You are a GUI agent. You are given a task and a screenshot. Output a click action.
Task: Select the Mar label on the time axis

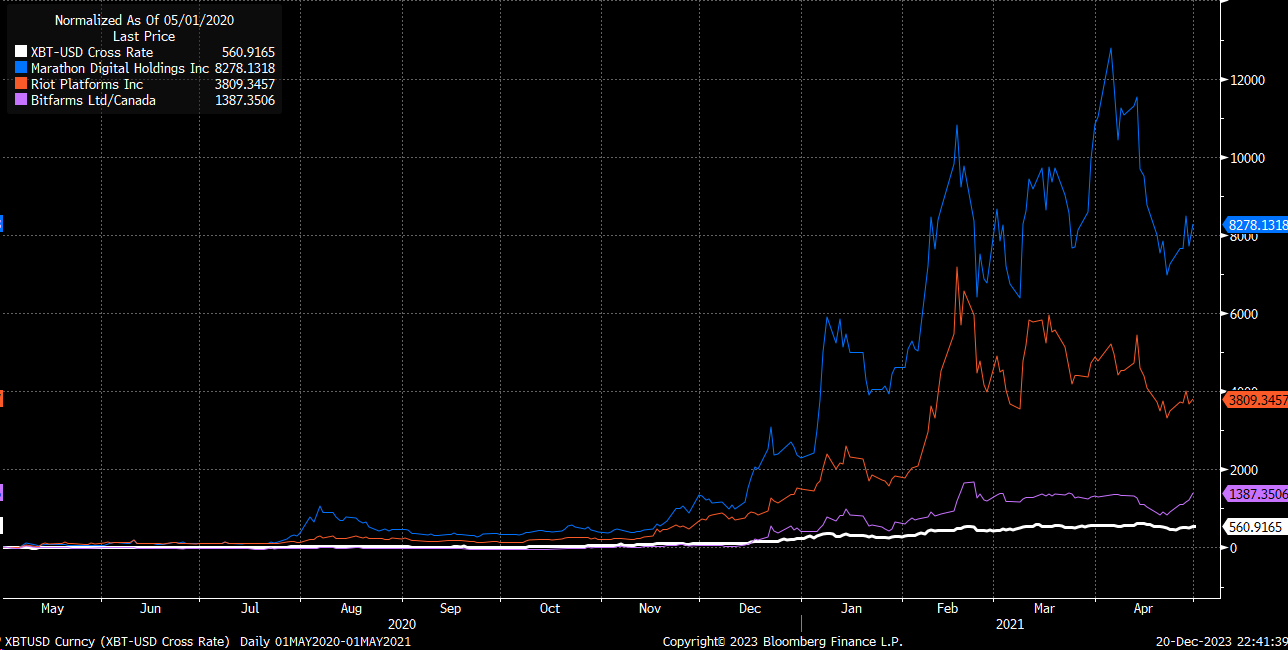pos(1044,608)
